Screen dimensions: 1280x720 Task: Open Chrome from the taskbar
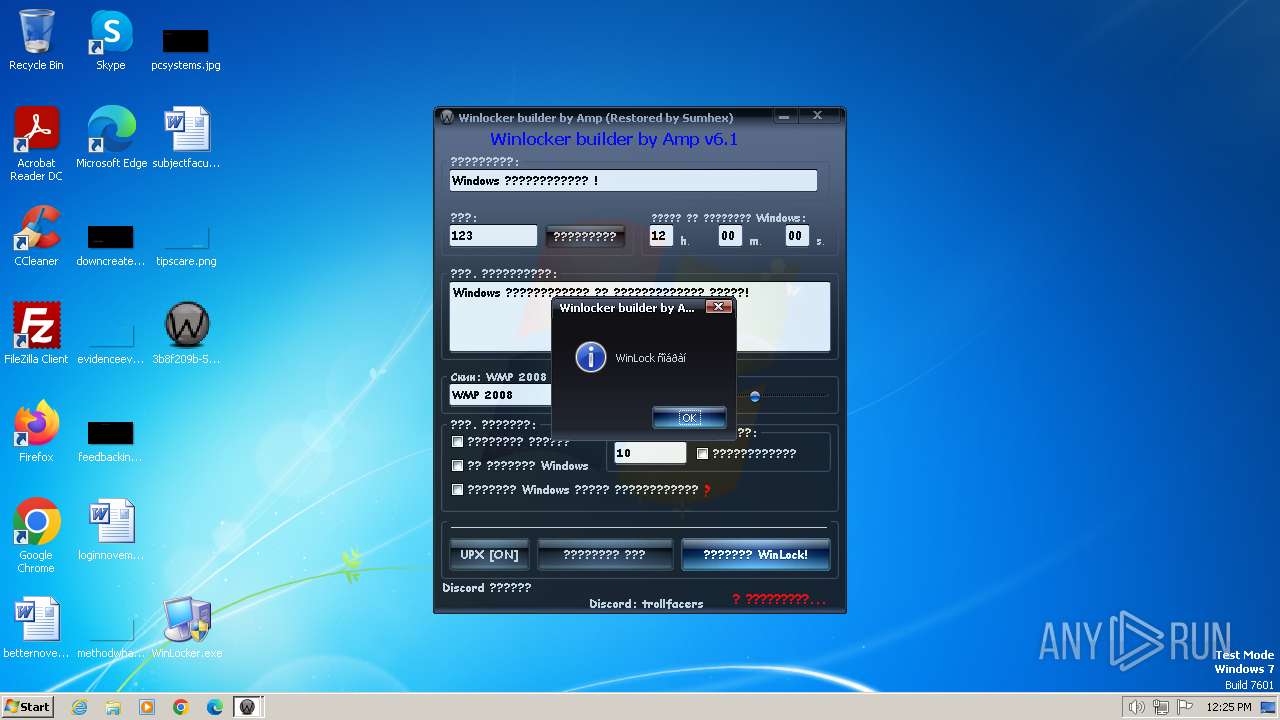click(181, 707)
